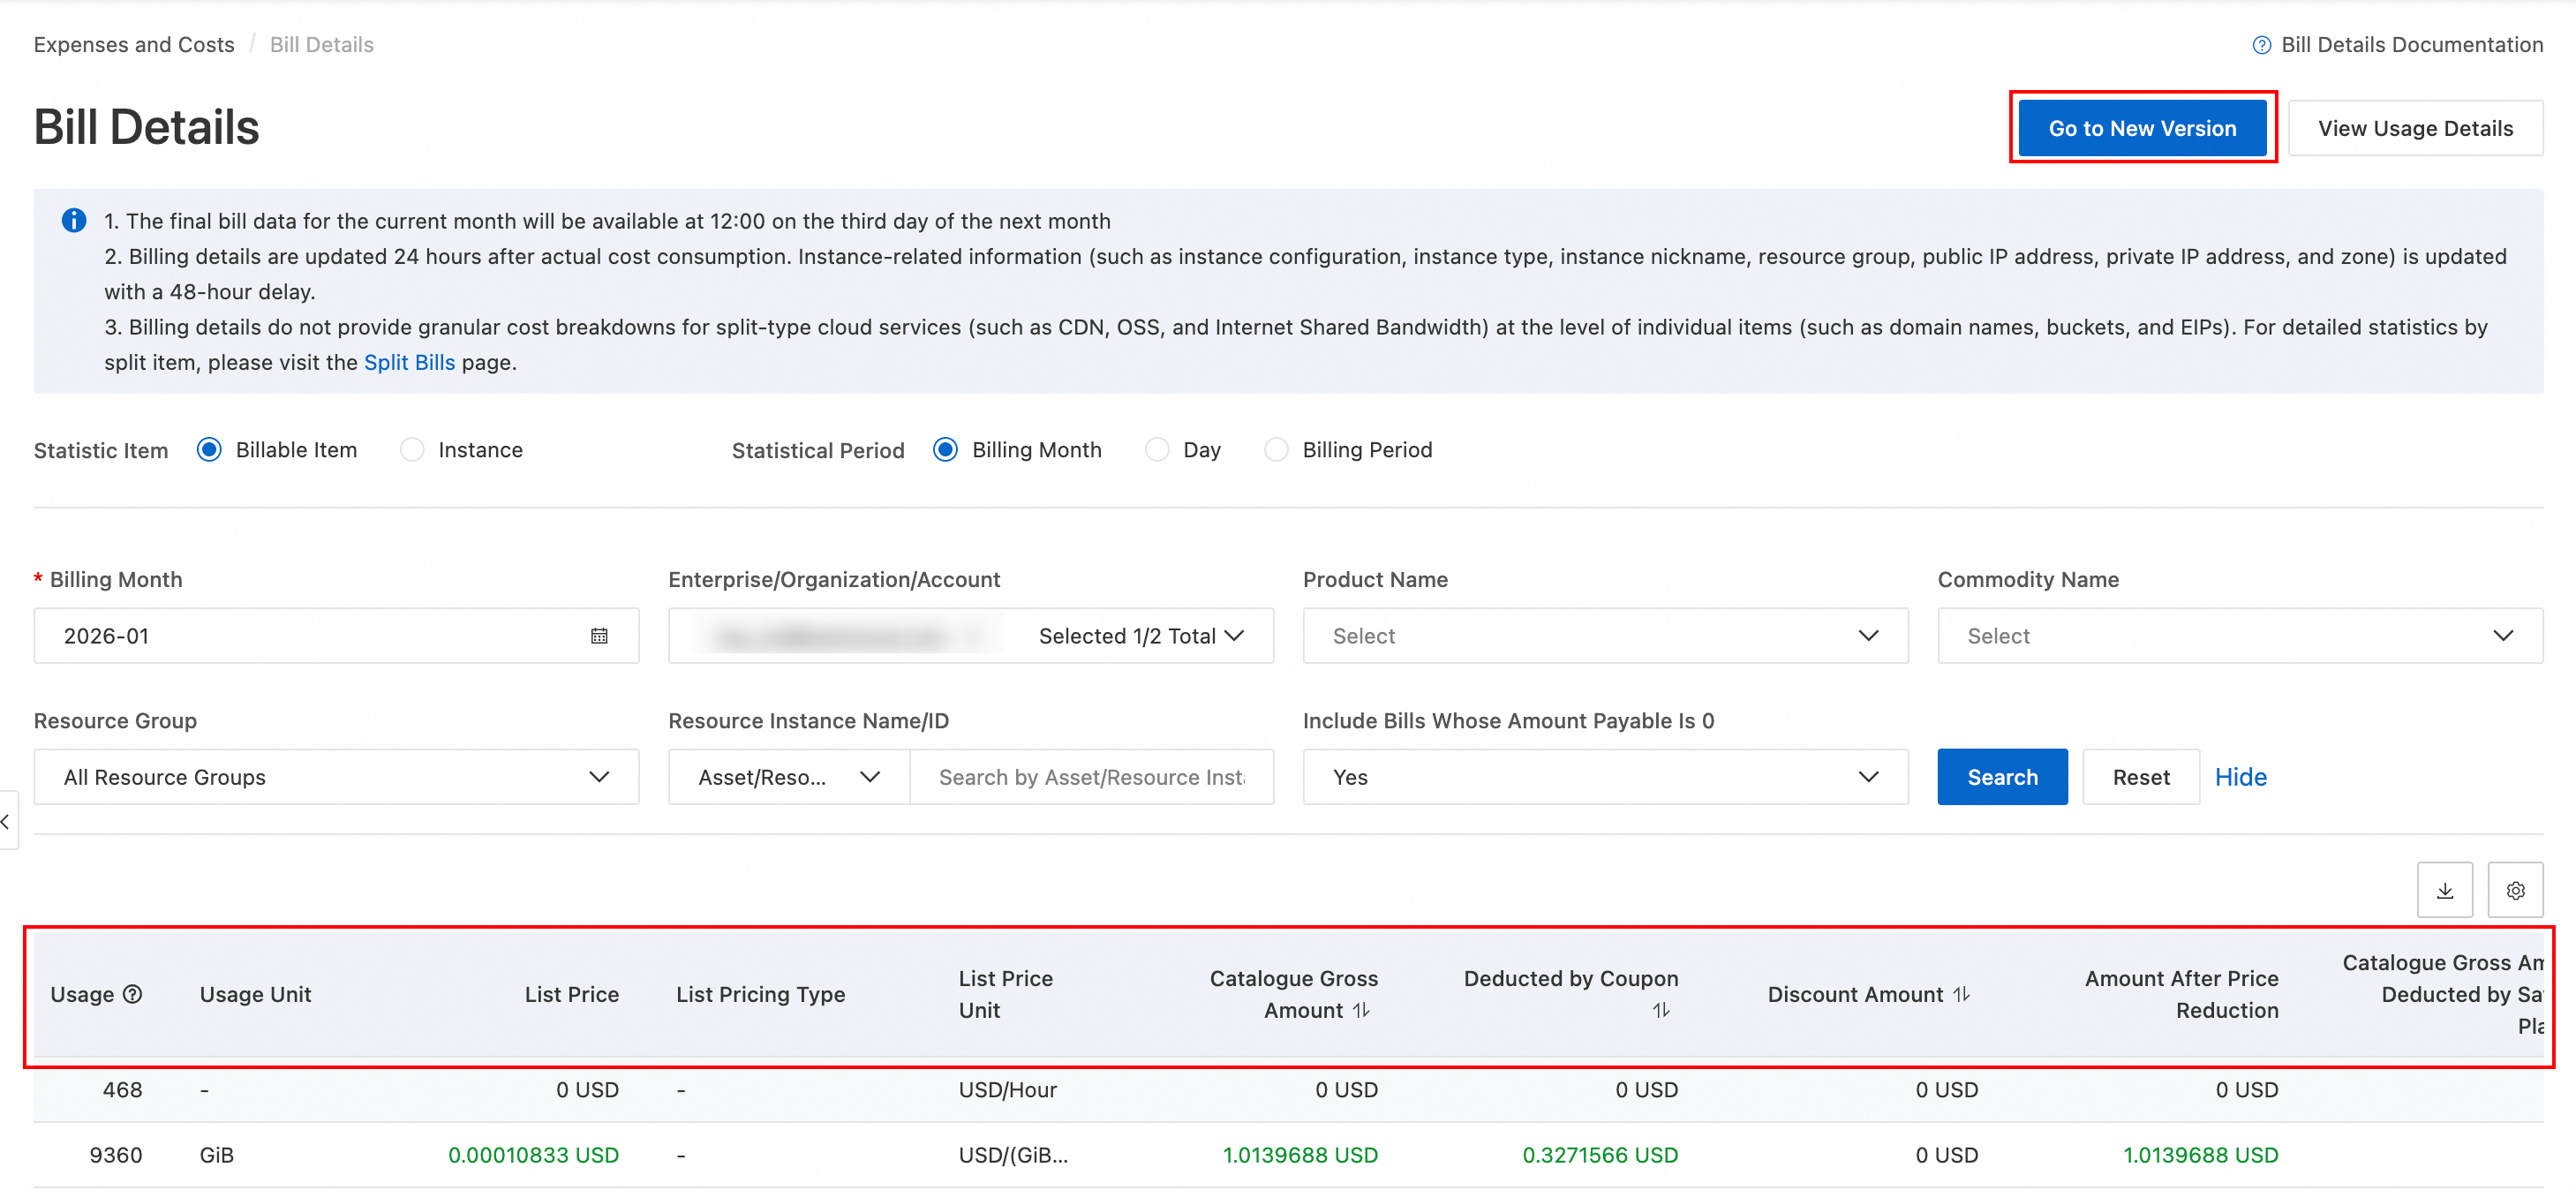Screen dimensions: 2576x1190
Task: Click the Resource Instance search field
Action: point(1091,777)
